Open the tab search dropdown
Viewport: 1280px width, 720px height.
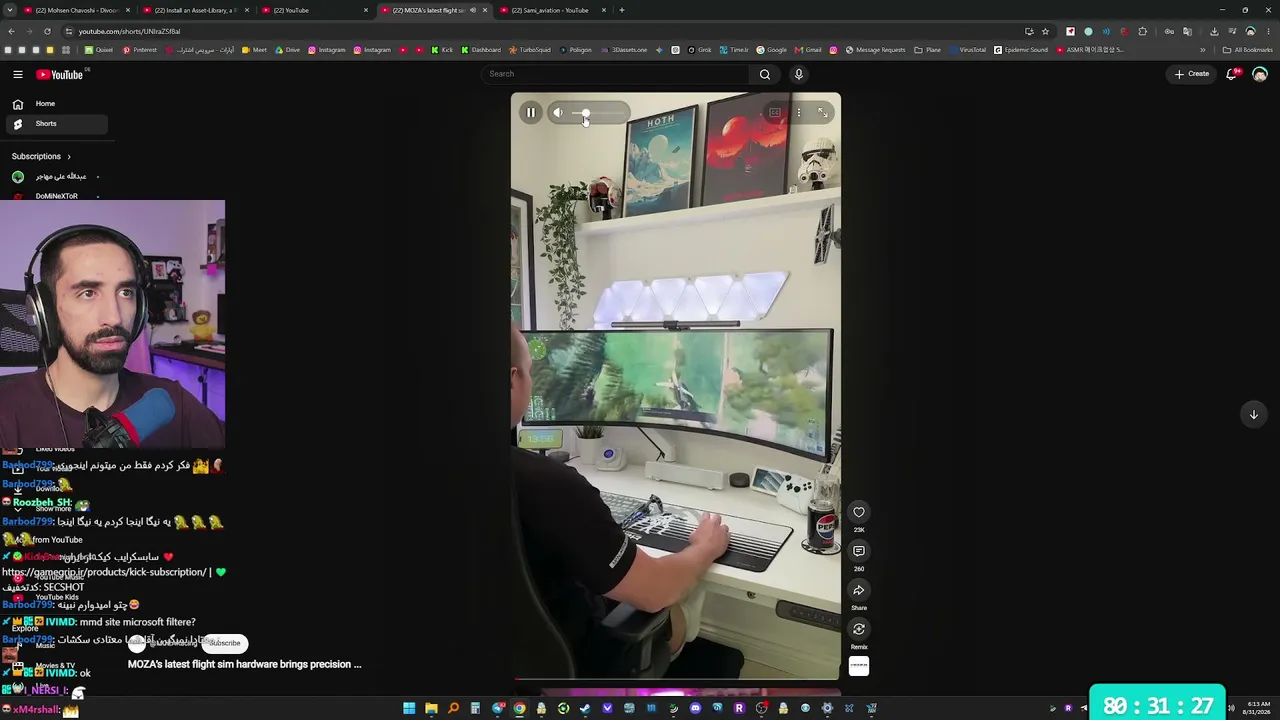(x=9, y=10)
